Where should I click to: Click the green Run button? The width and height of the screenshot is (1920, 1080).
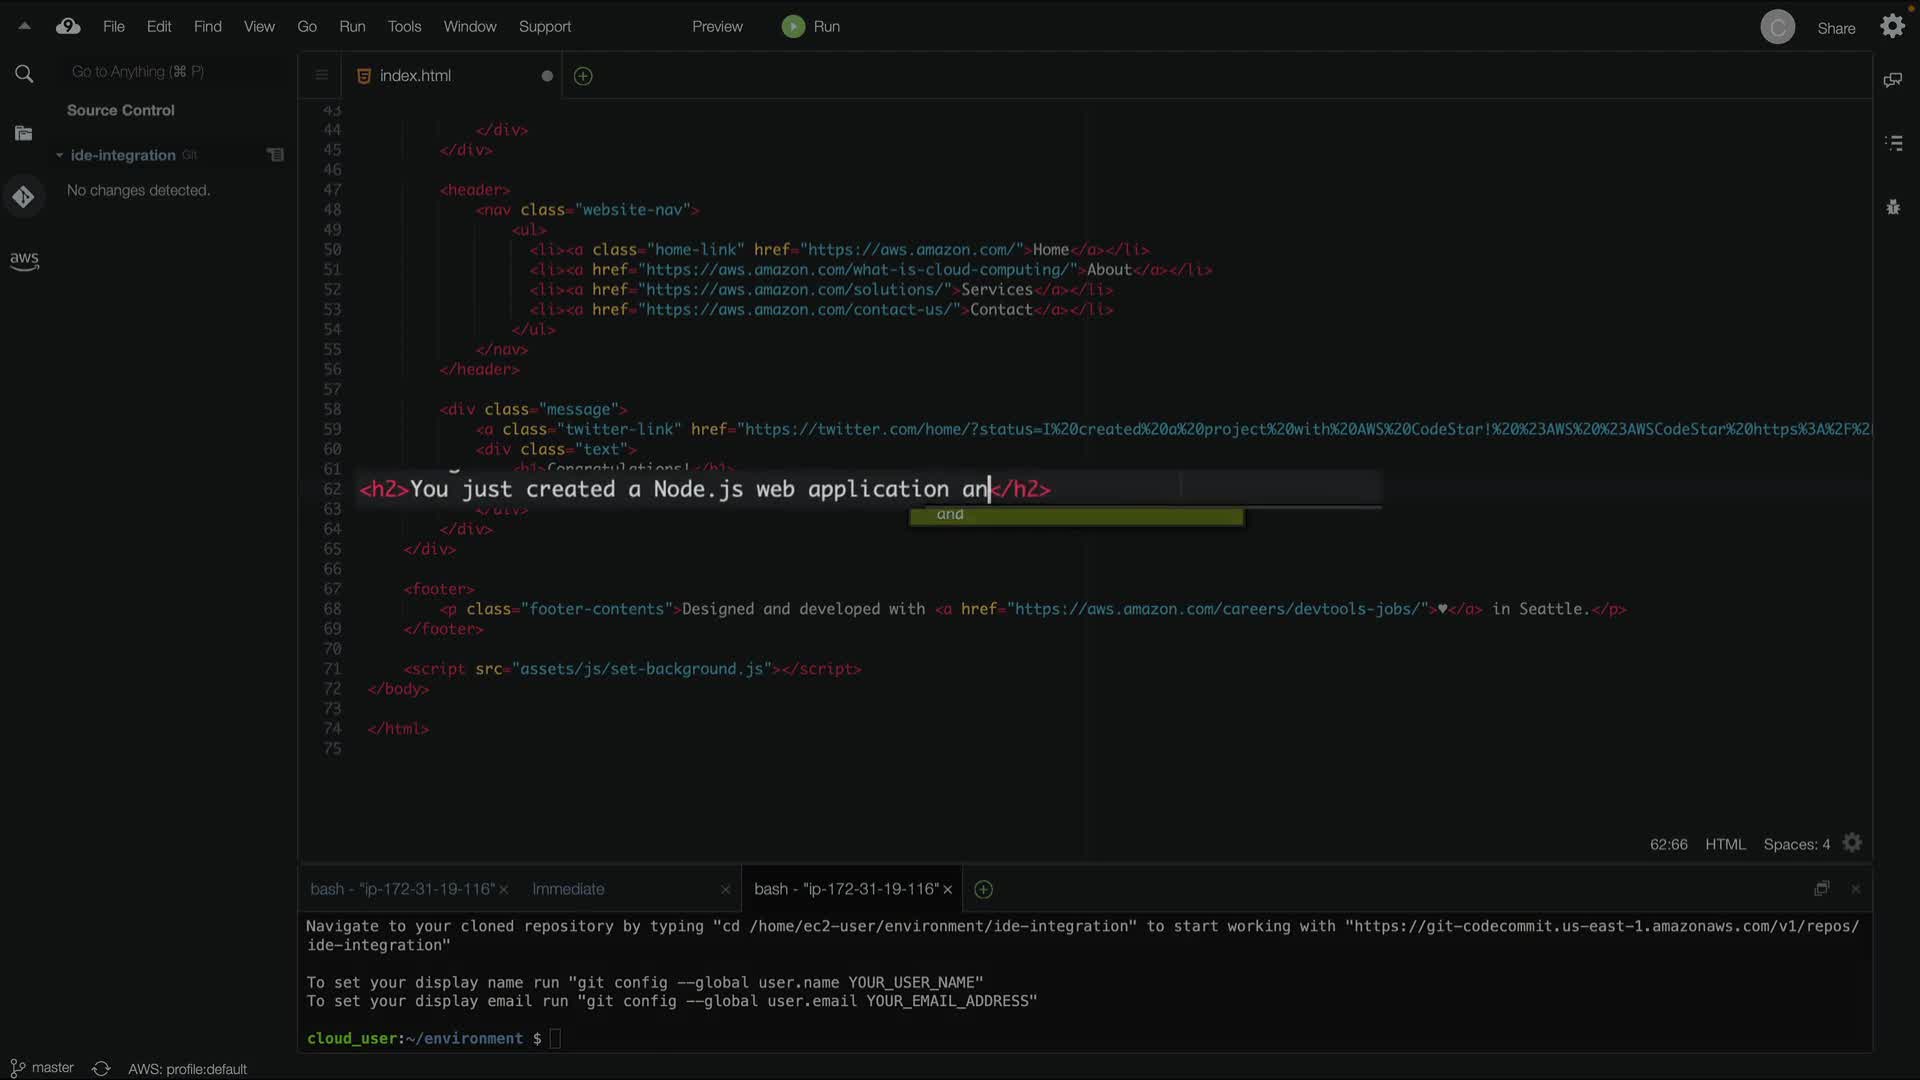pyautogui.click(x=811, y=27)
